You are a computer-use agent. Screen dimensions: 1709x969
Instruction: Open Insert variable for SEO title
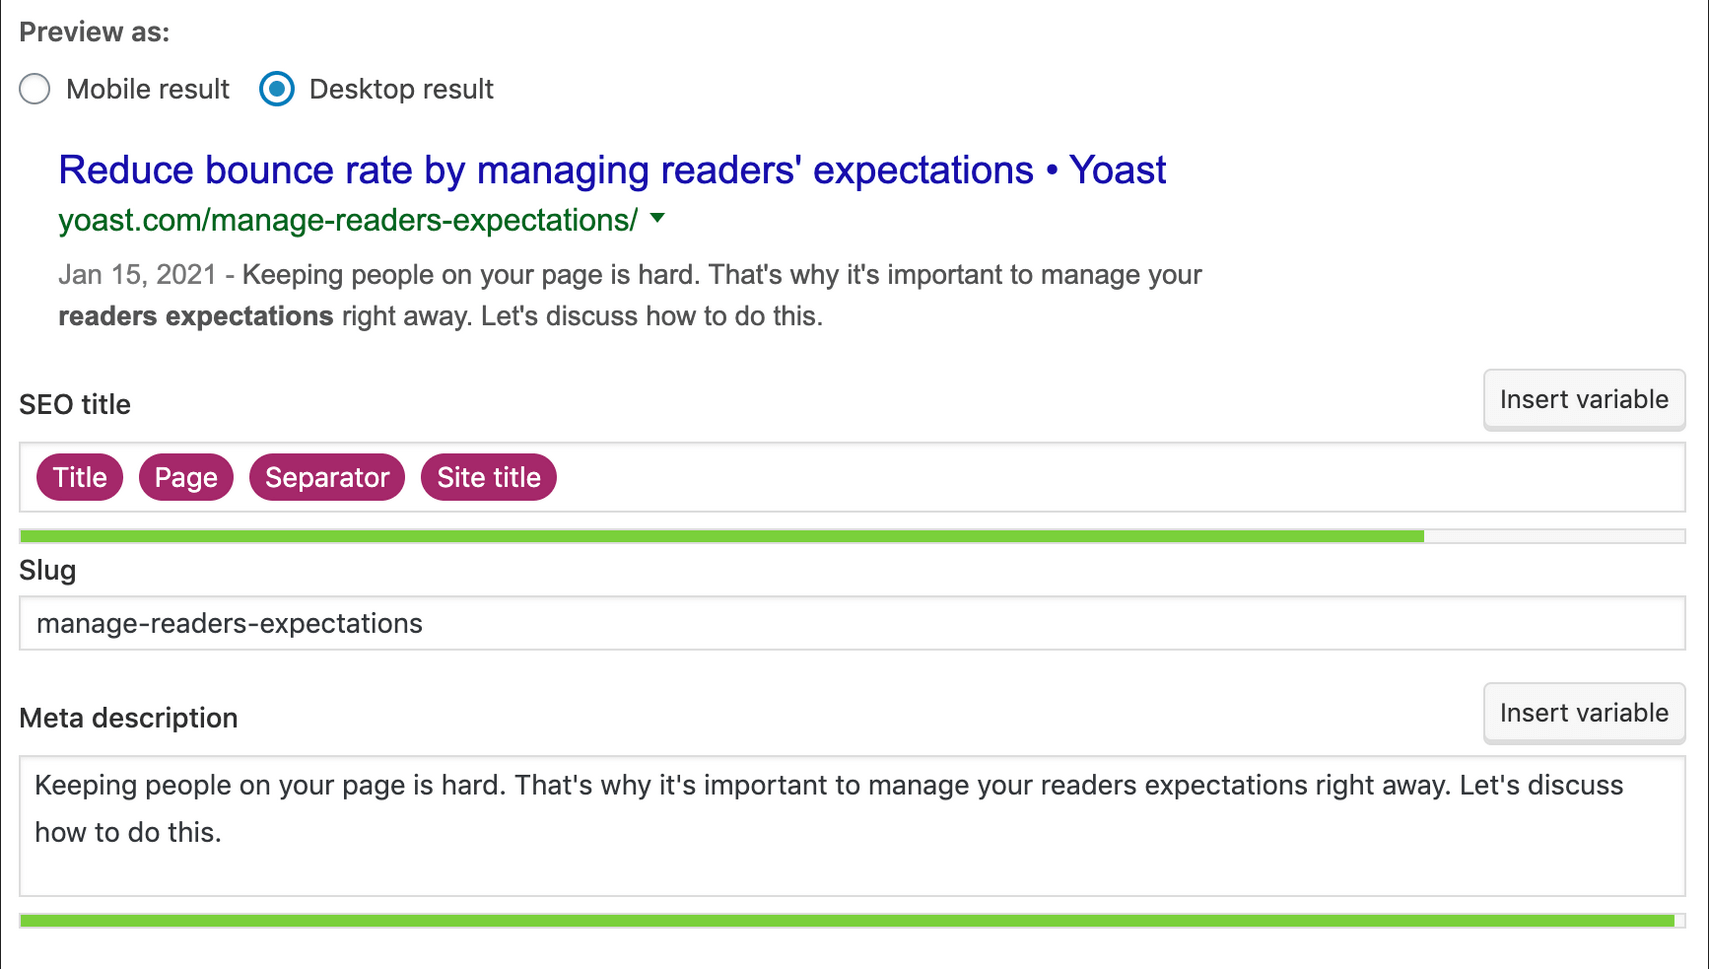click(1583, 399)
